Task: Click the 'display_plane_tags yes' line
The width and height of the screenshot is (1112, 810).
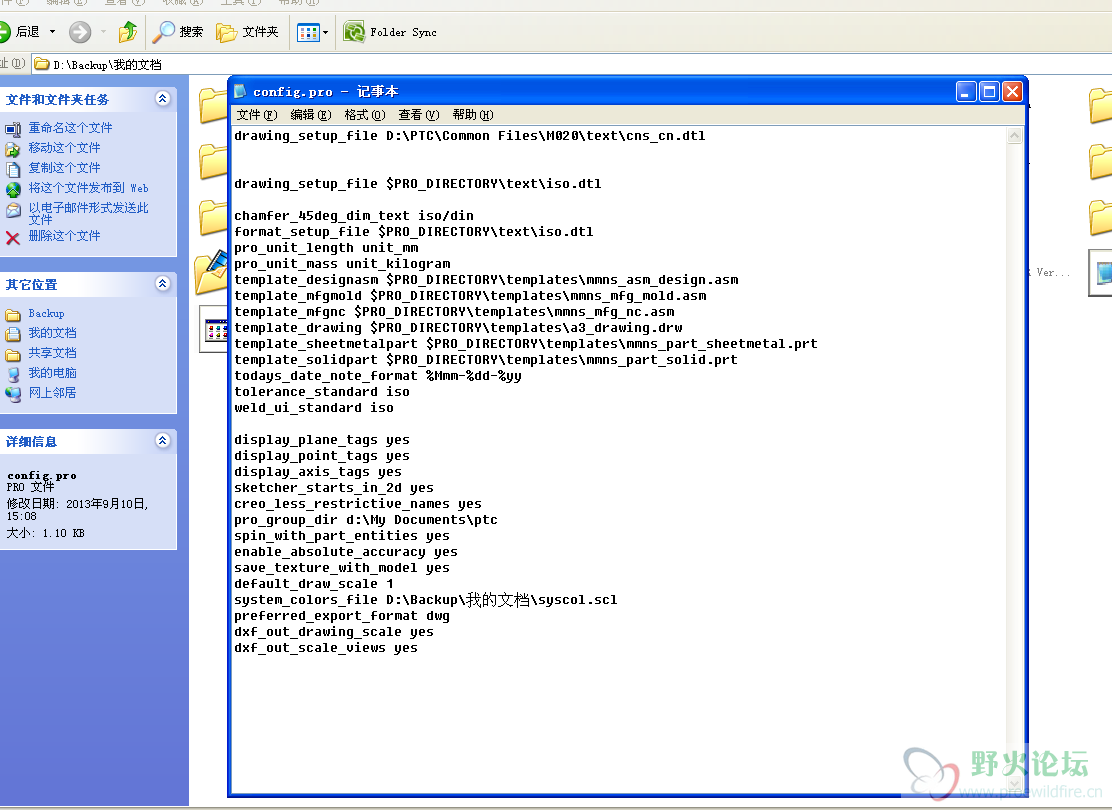Action: tap(321, 440)
